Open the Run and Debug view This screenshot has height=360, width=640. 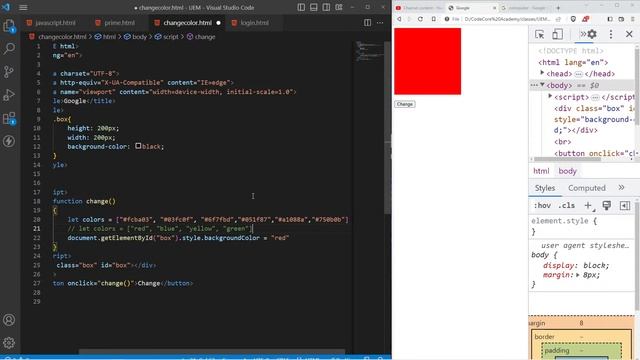tap(9, 95)
